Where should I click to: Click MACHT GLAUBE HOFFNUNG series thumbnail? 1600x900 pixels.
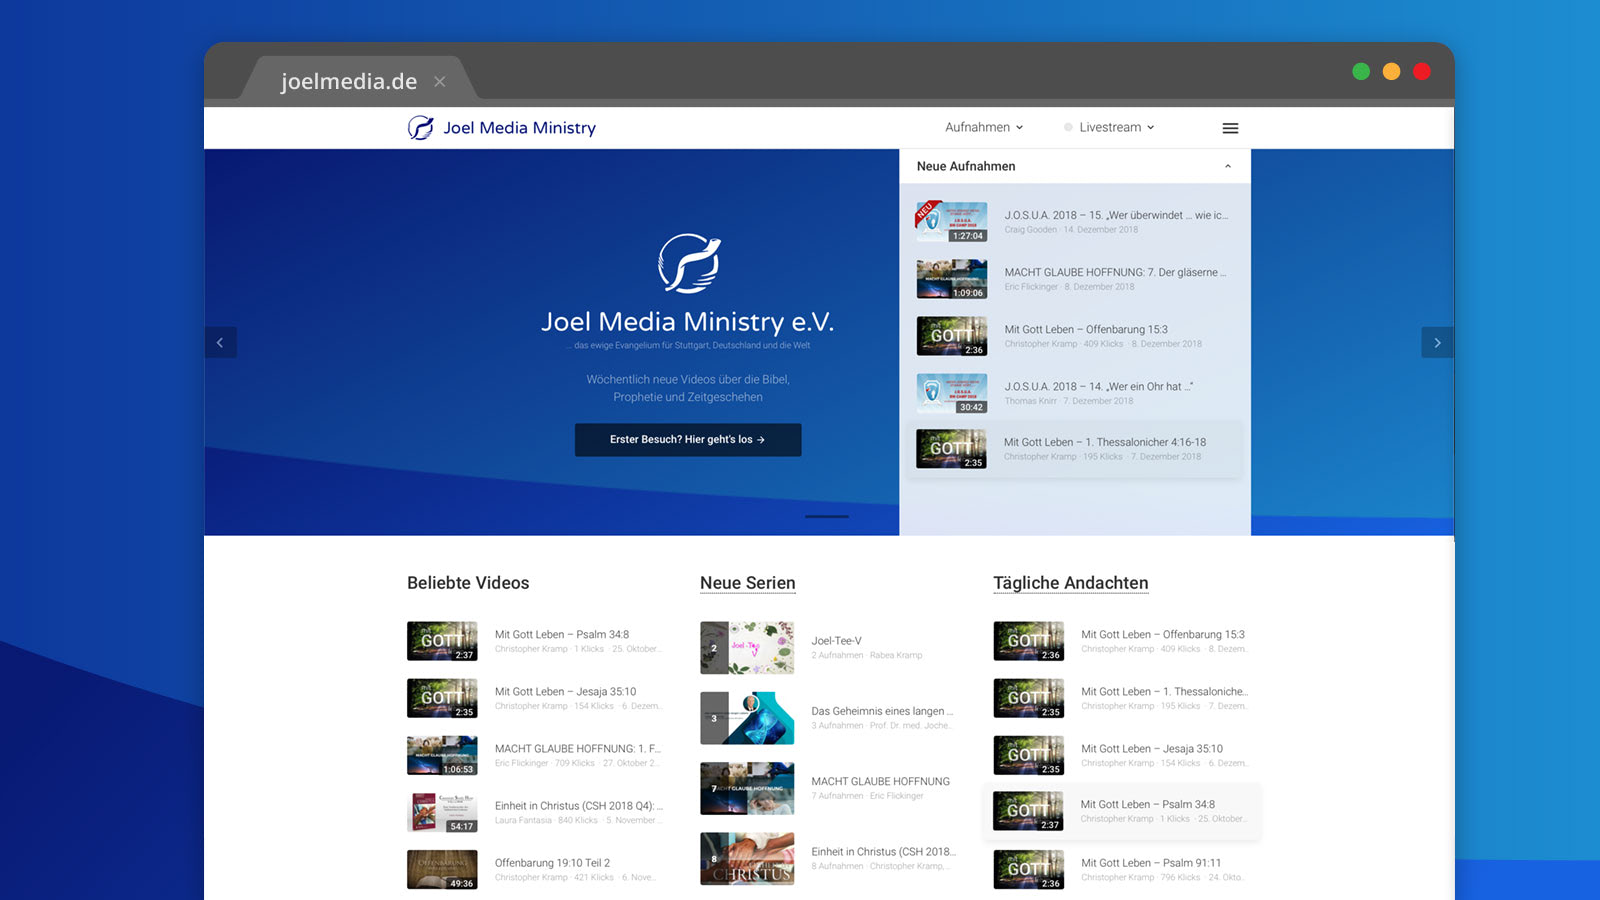click(x=747, y=788)
